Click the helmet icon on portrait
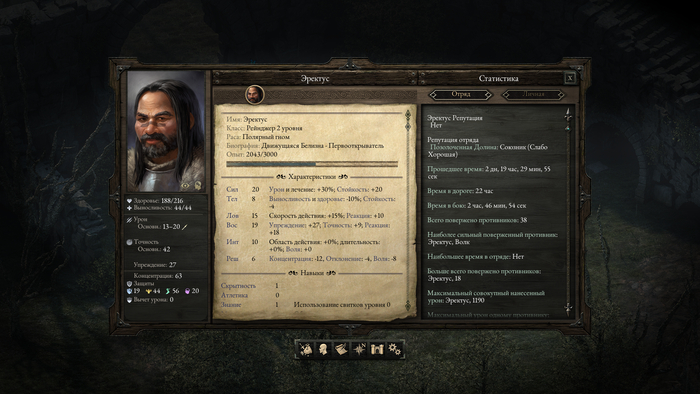This screenshot has height=394, width=700. pyautogui.click(x=198, y=185)
